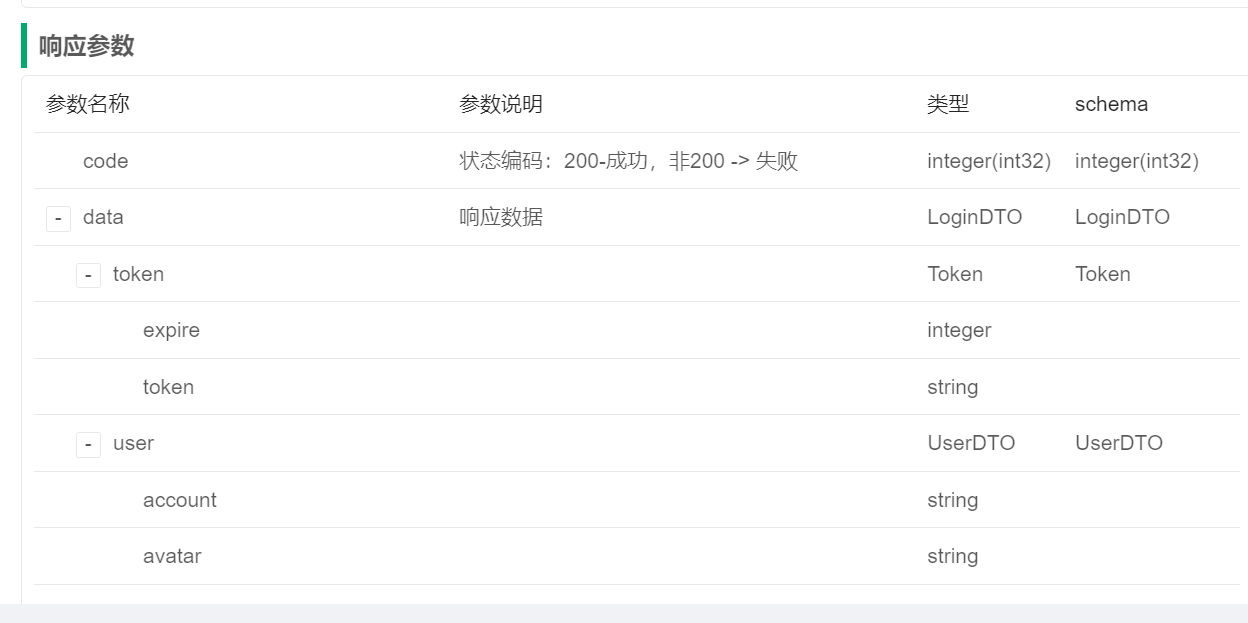
Task: Collapse the token row minus toggle
Action: click(x=88, y=275)
